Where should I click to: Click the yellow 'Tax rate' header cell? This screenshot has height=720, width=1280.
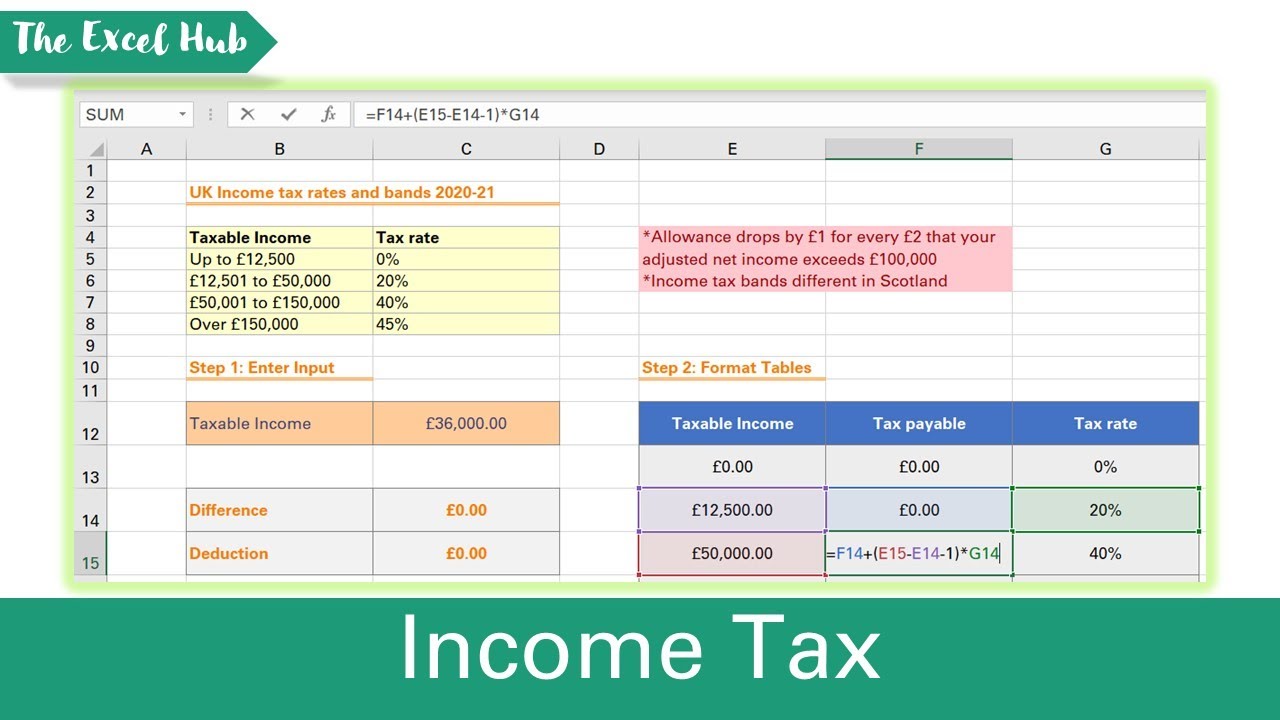(x=466, y=237)
